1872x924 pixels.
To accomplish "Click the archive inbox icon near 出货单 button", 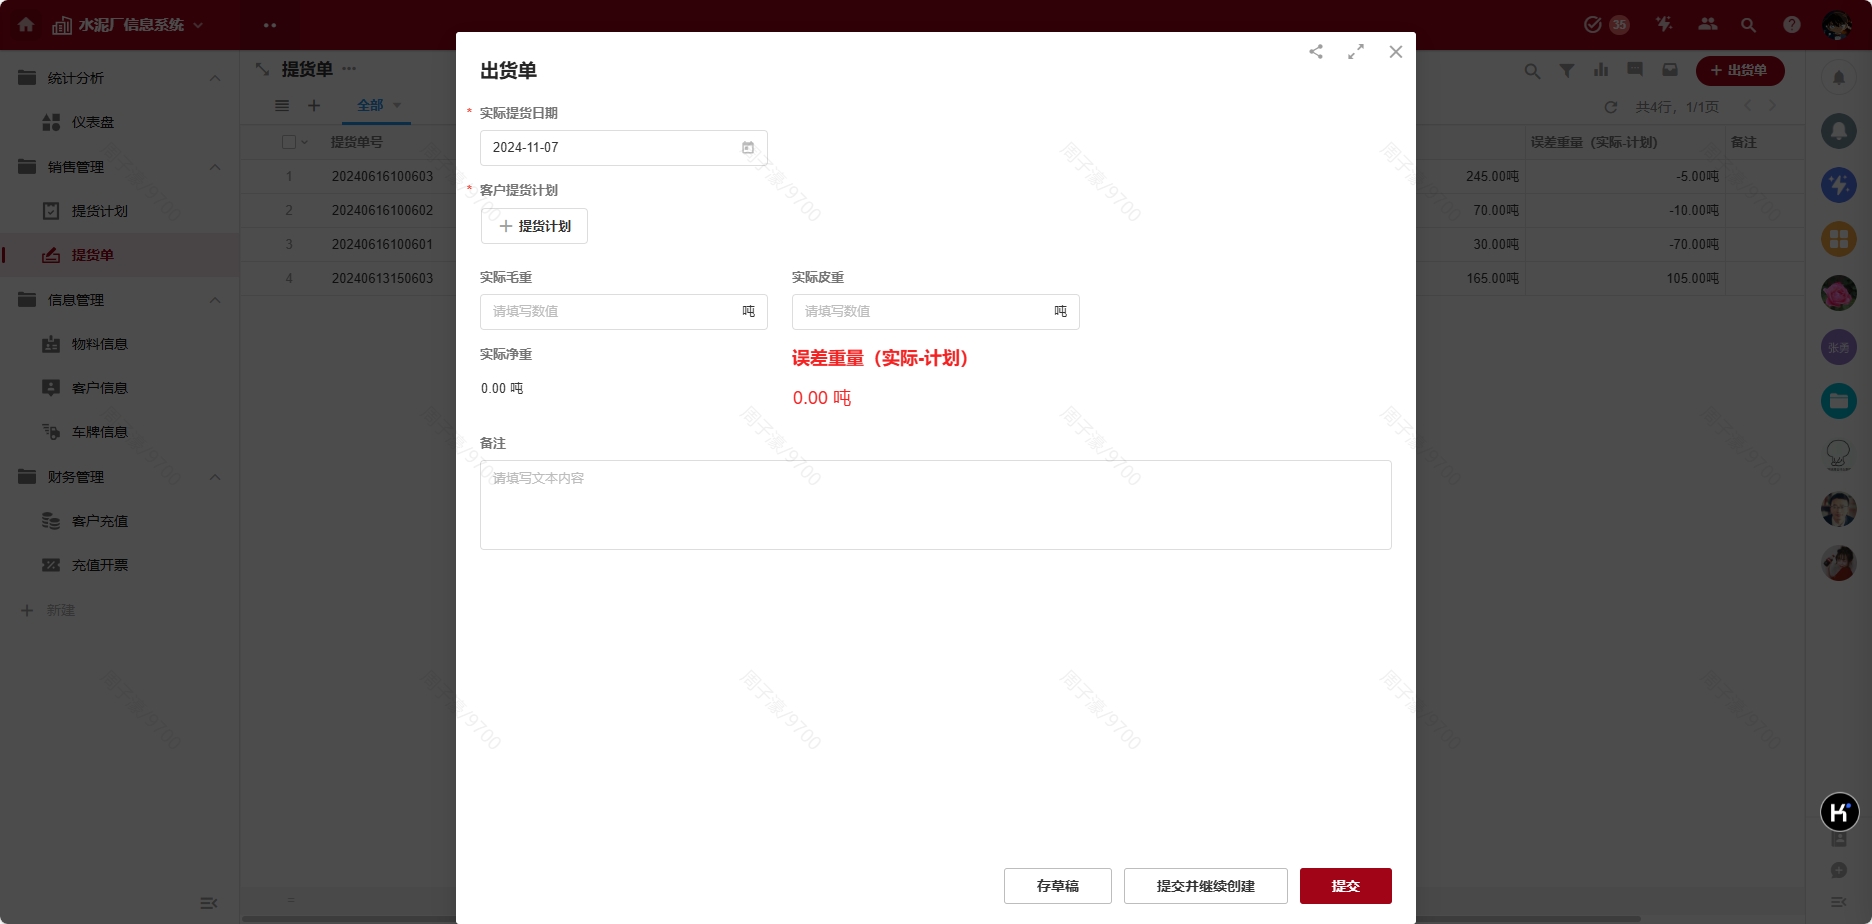I will [1670, 69].
